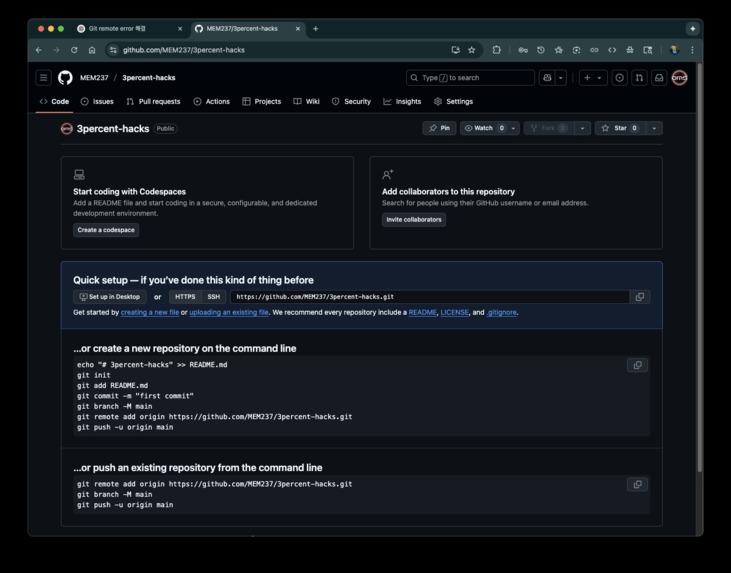Open the GitHub hamburger navigation menu
The height and width of the screenshot is (573, 731).
click(x=43, y=77)
